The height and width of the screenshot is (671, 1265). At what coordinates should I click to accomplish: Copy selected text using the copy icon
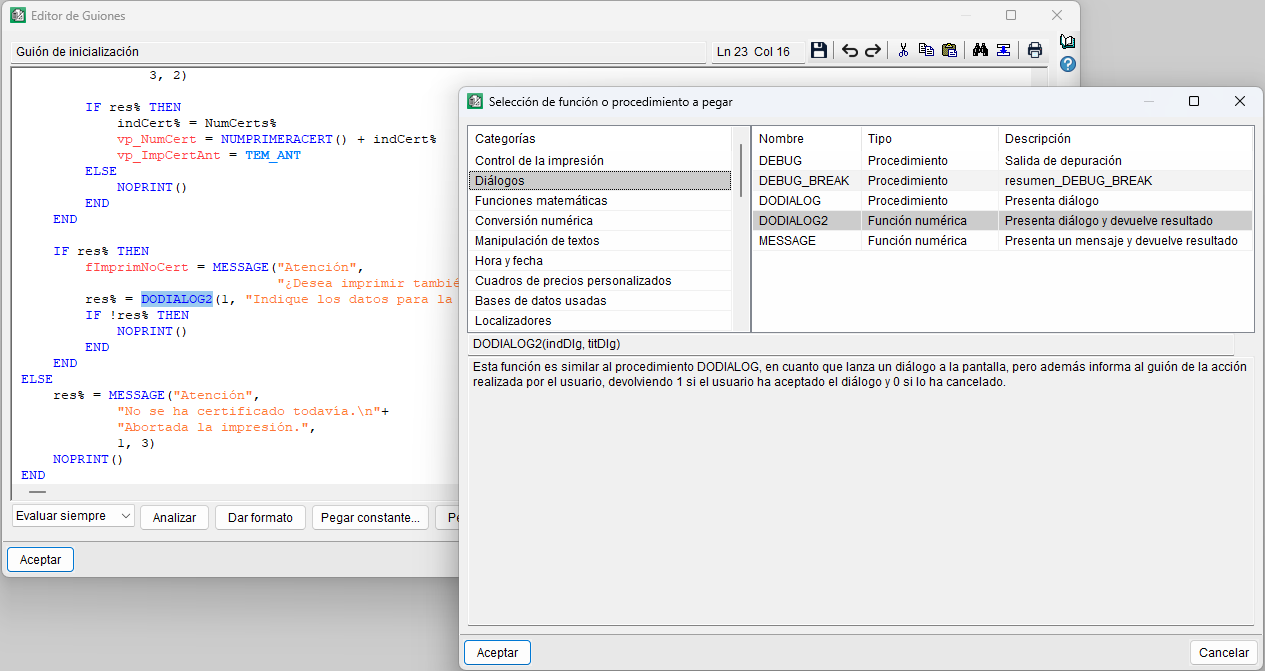pos(926,50)
